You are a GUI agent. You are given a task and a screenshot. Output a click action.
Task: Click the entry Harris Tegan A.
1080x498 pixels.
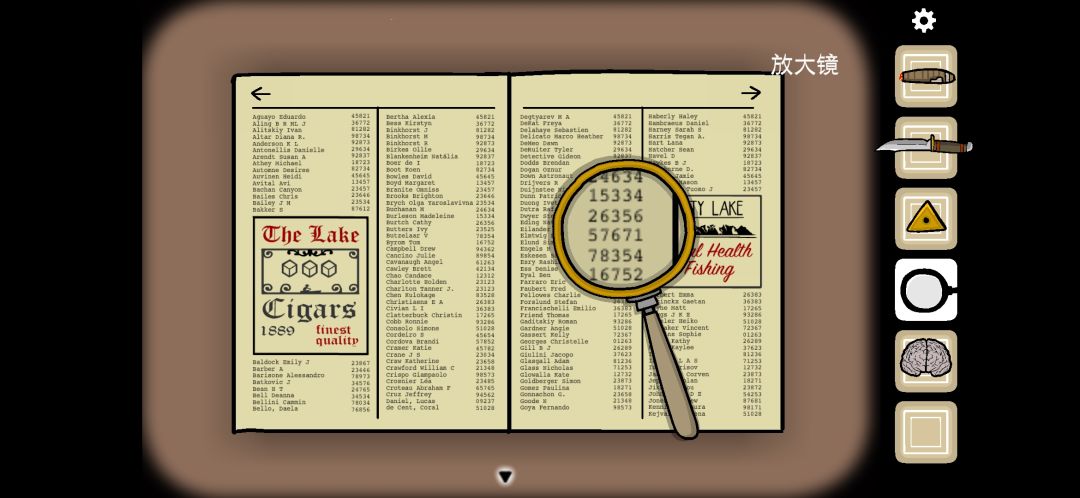676,136
